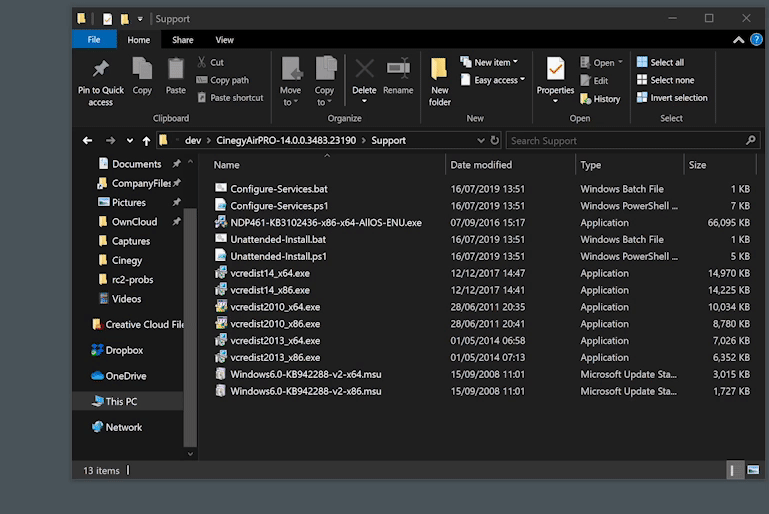Switch to the Share ribbon tab
The image size is (769, 514).
click(x=182, y=40)
